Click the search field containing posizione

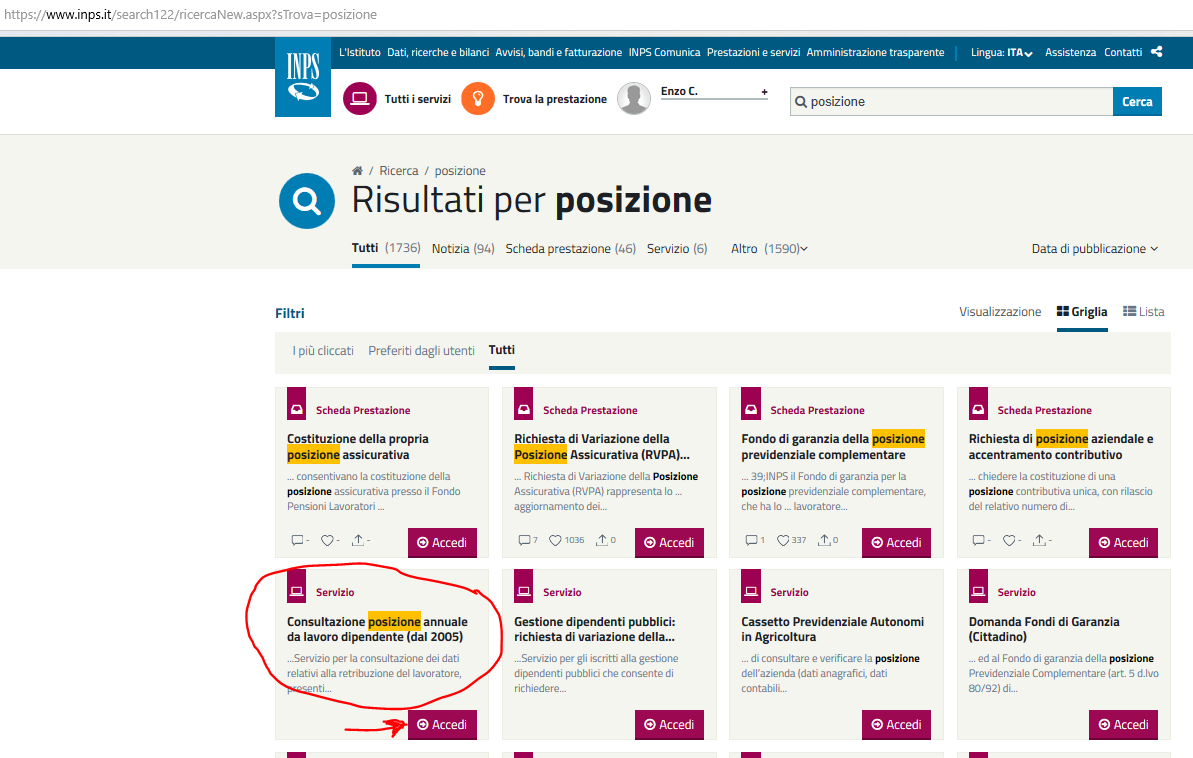click(955, 102)
